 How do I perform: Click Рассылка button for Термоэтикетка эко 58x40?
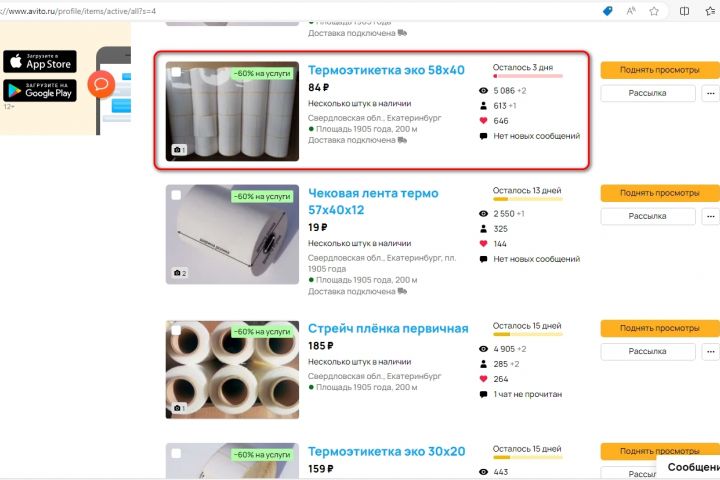point(648,93)
